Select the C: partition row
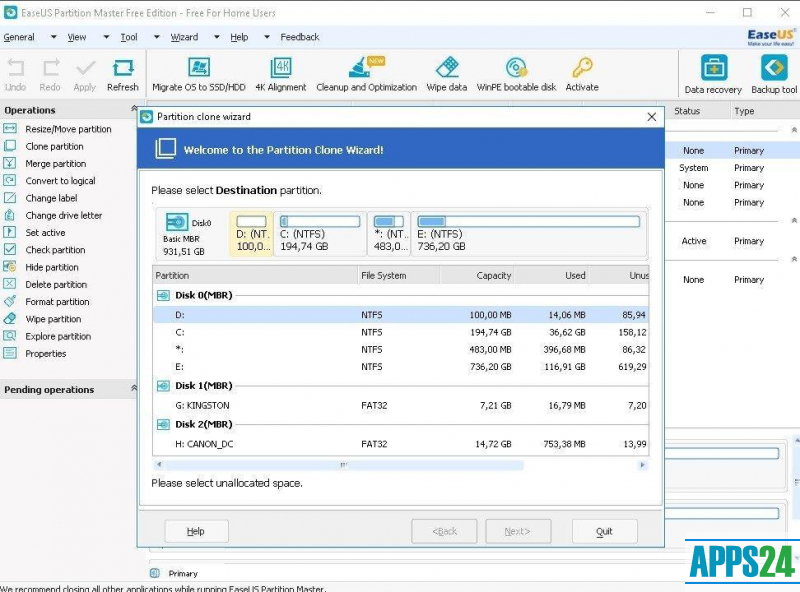 pyautogui.click(x=401, y=333)
